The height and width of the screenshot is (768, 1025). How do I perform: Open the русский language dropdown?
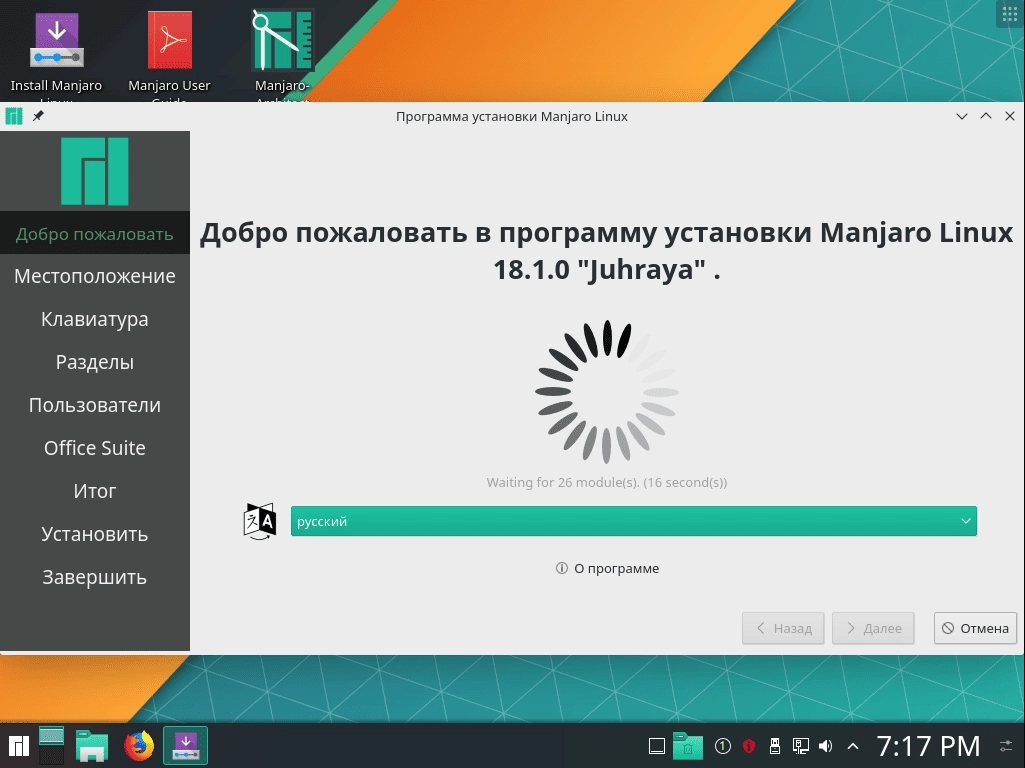(633, 521)
